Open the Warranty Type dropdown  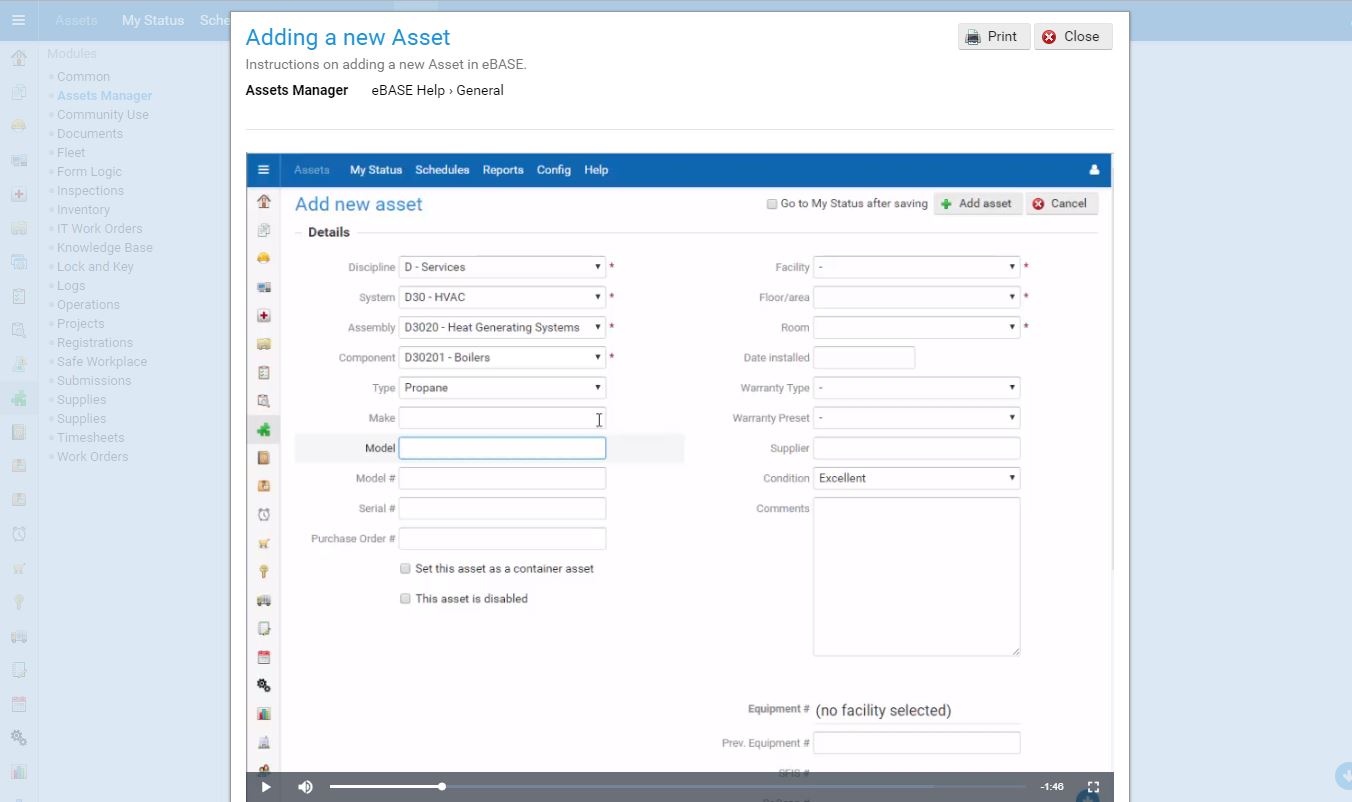pyautogui.click(x=917, y=387)
